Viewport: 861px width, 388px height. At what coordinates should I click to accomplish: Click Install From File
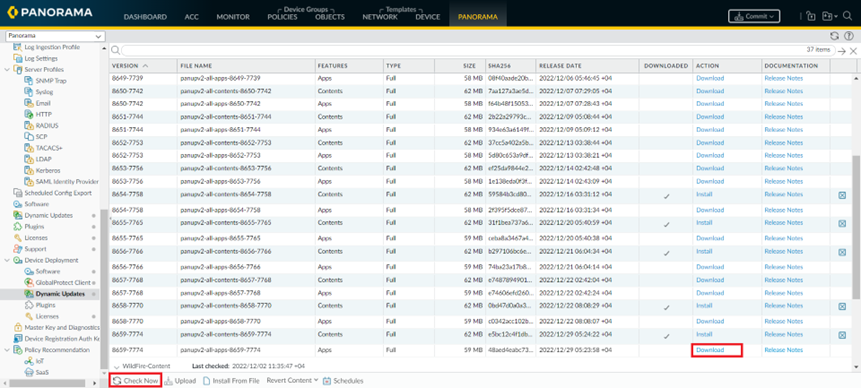click(231, 380)
